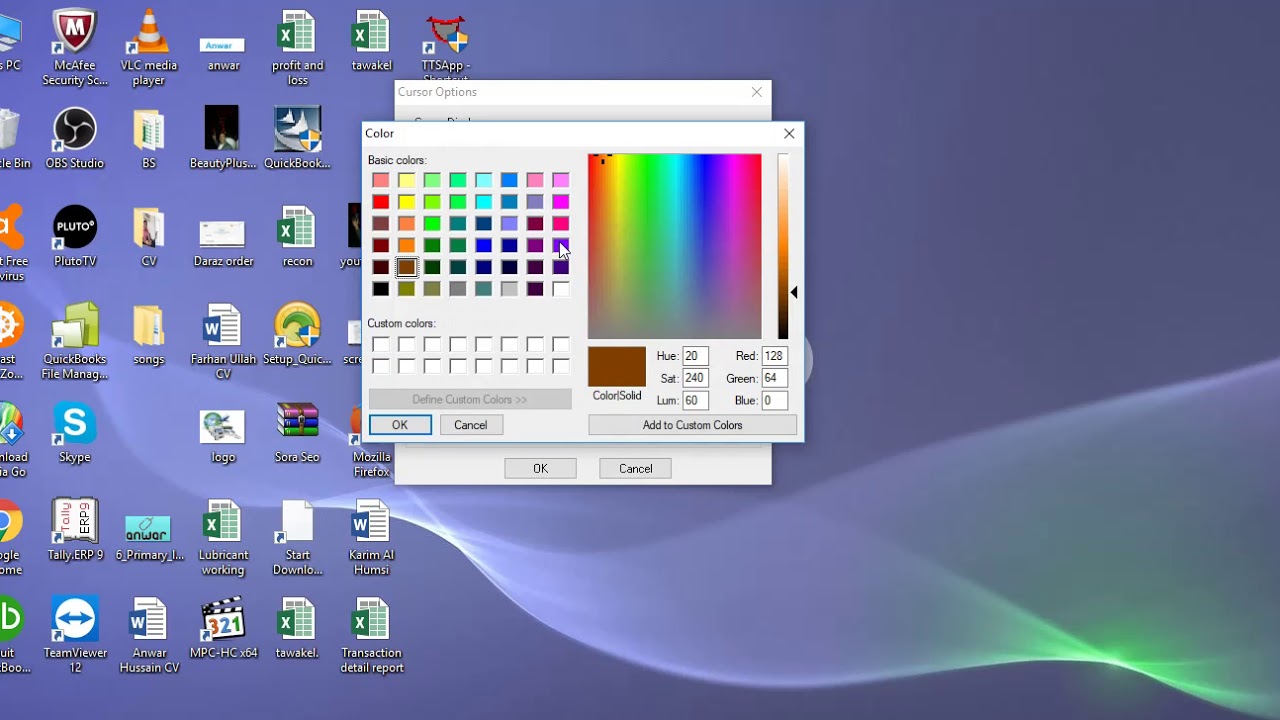Image resolution: width=1280 pixels, height=720 pixels.
Task: Cancel the Color dialog
Action: tap(470, 425)
